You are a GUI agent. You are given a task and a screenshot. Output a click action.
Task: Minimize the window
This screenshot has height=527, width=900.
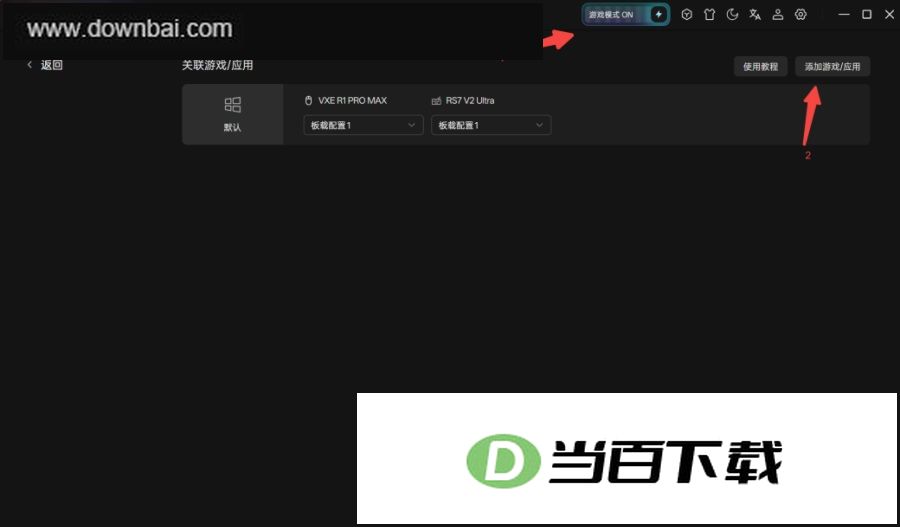(844, 15)
